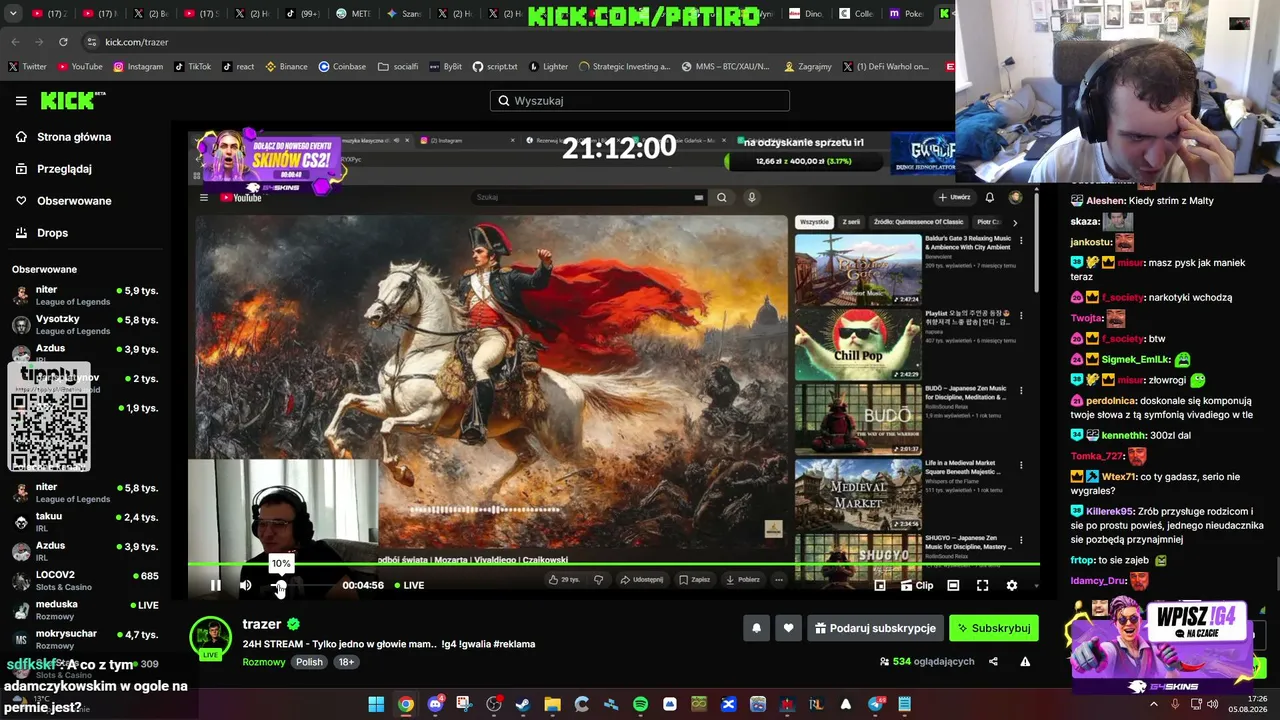Go to the Kick home logo
Viewport: 1280px width, 720px height.
73,100
